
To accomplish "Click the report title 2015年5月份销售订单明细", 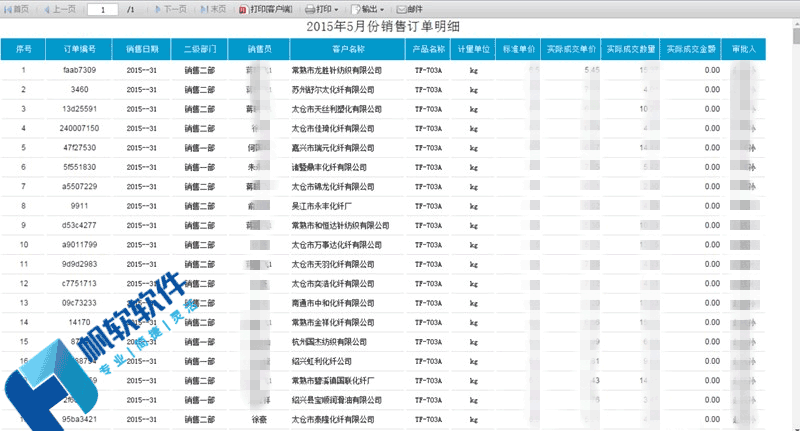I will (383, 27).
